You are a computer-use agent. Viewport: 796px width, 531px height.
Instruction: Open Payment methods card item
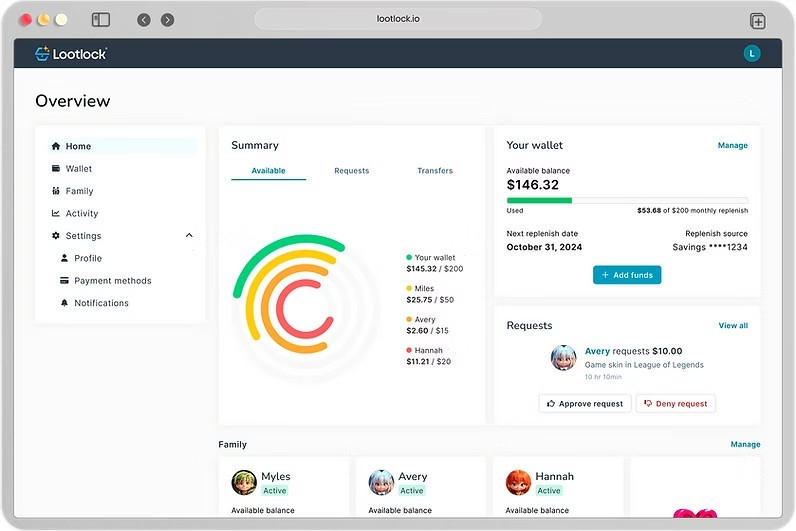pyautogui.click(x=112, y=281)
